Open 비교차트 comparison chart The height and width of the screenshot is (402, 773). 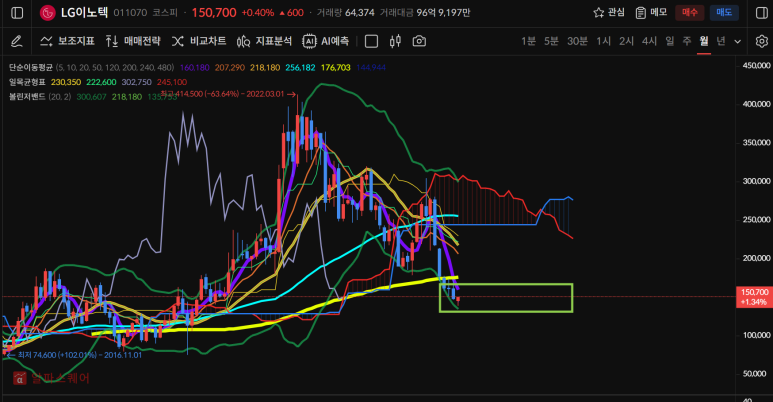pos(199,41)
